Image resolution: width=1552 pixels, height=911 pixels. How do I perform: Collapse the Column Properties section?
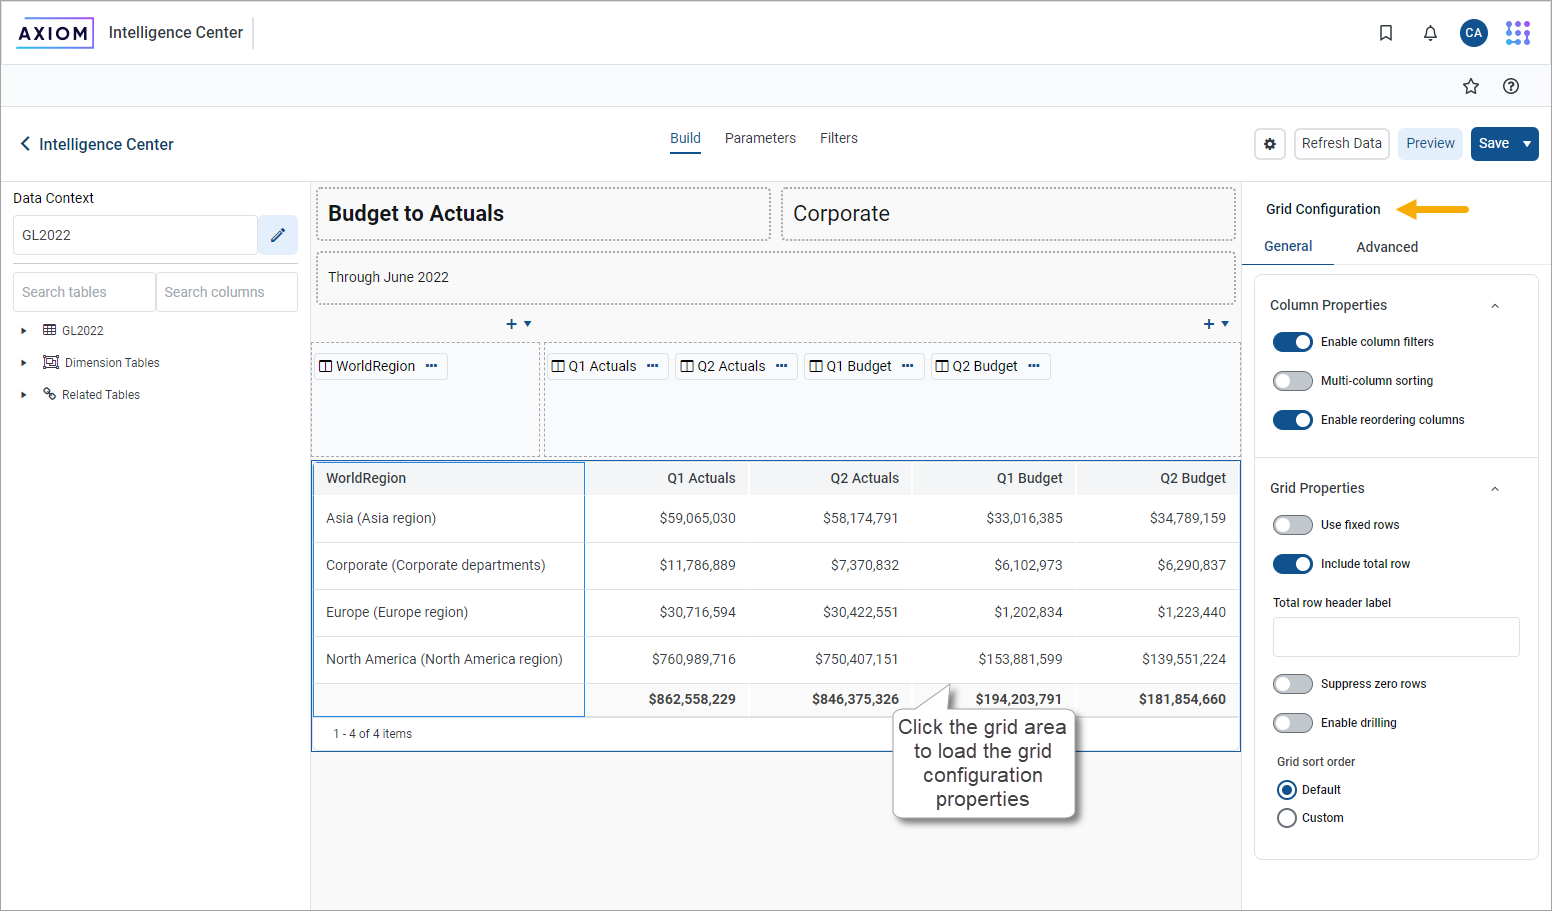[x=1495, y=305]
